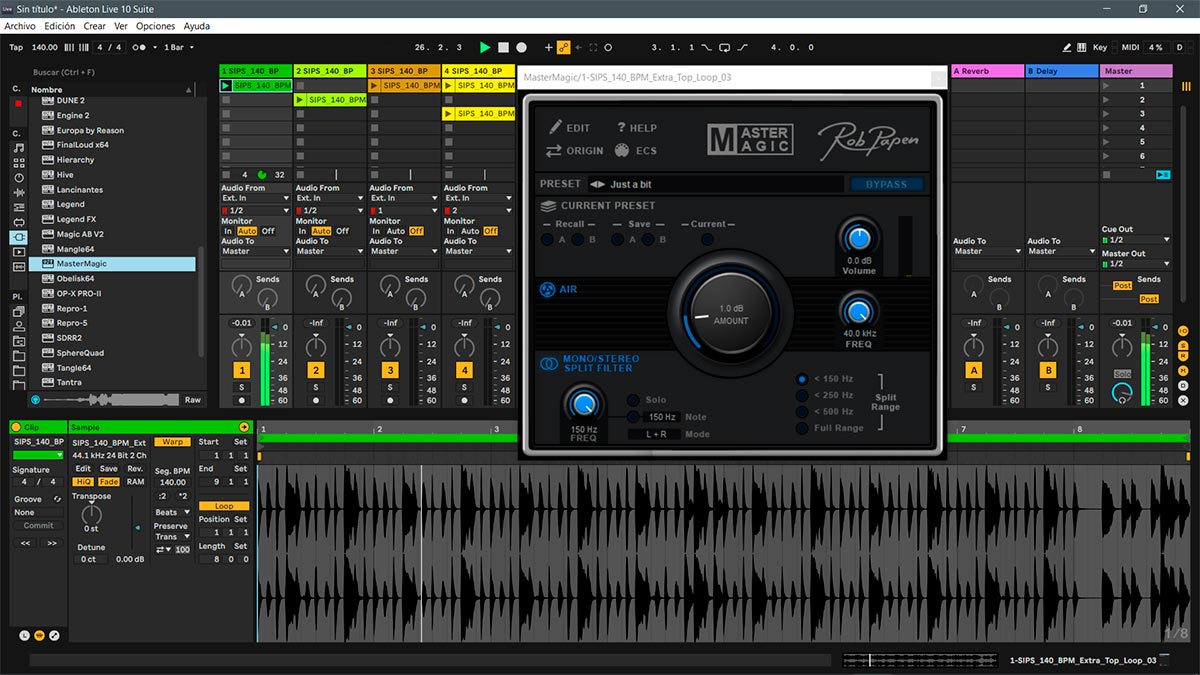Activate the Draw Mode pencil icon

coord(1068,47)
